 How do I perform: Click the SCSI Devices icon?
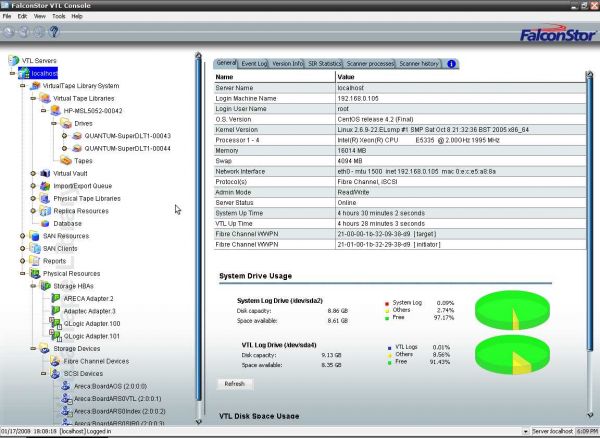coord(55,373)
